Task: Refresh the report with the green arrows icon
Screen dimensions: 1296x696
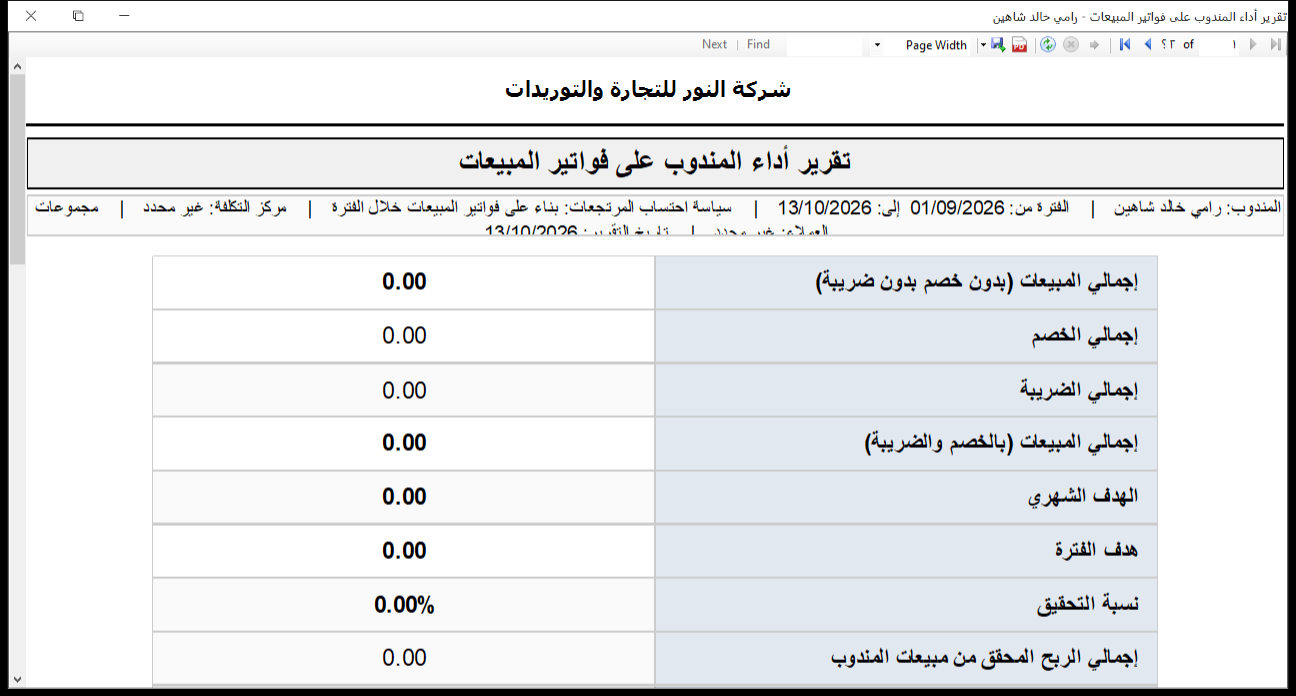Action: click(x=1048, y=45)
